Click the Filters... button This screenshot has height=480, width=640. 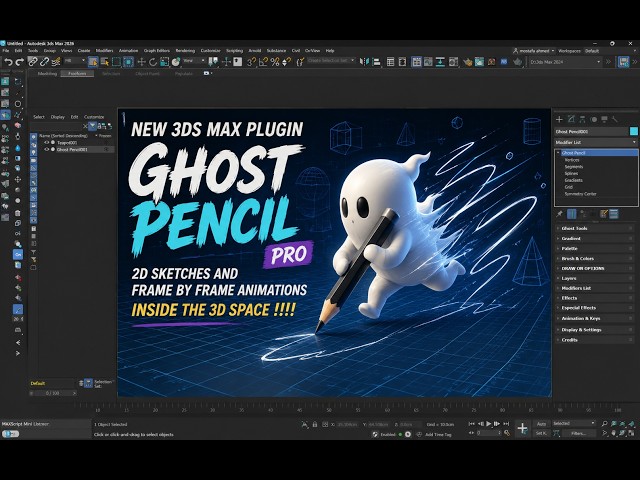pos(578,433)
